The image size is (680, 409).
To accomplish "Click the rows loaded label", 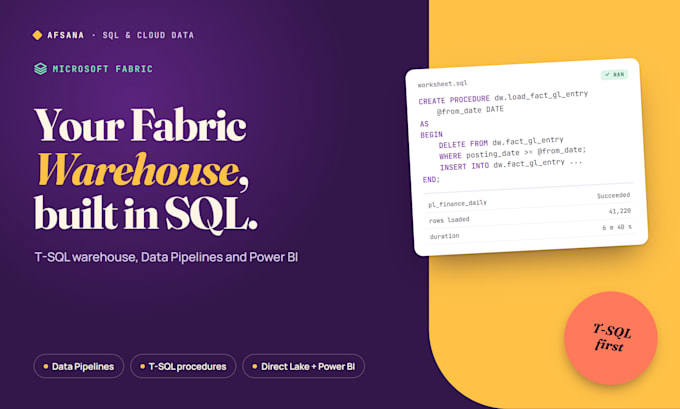I will point(449,220).
